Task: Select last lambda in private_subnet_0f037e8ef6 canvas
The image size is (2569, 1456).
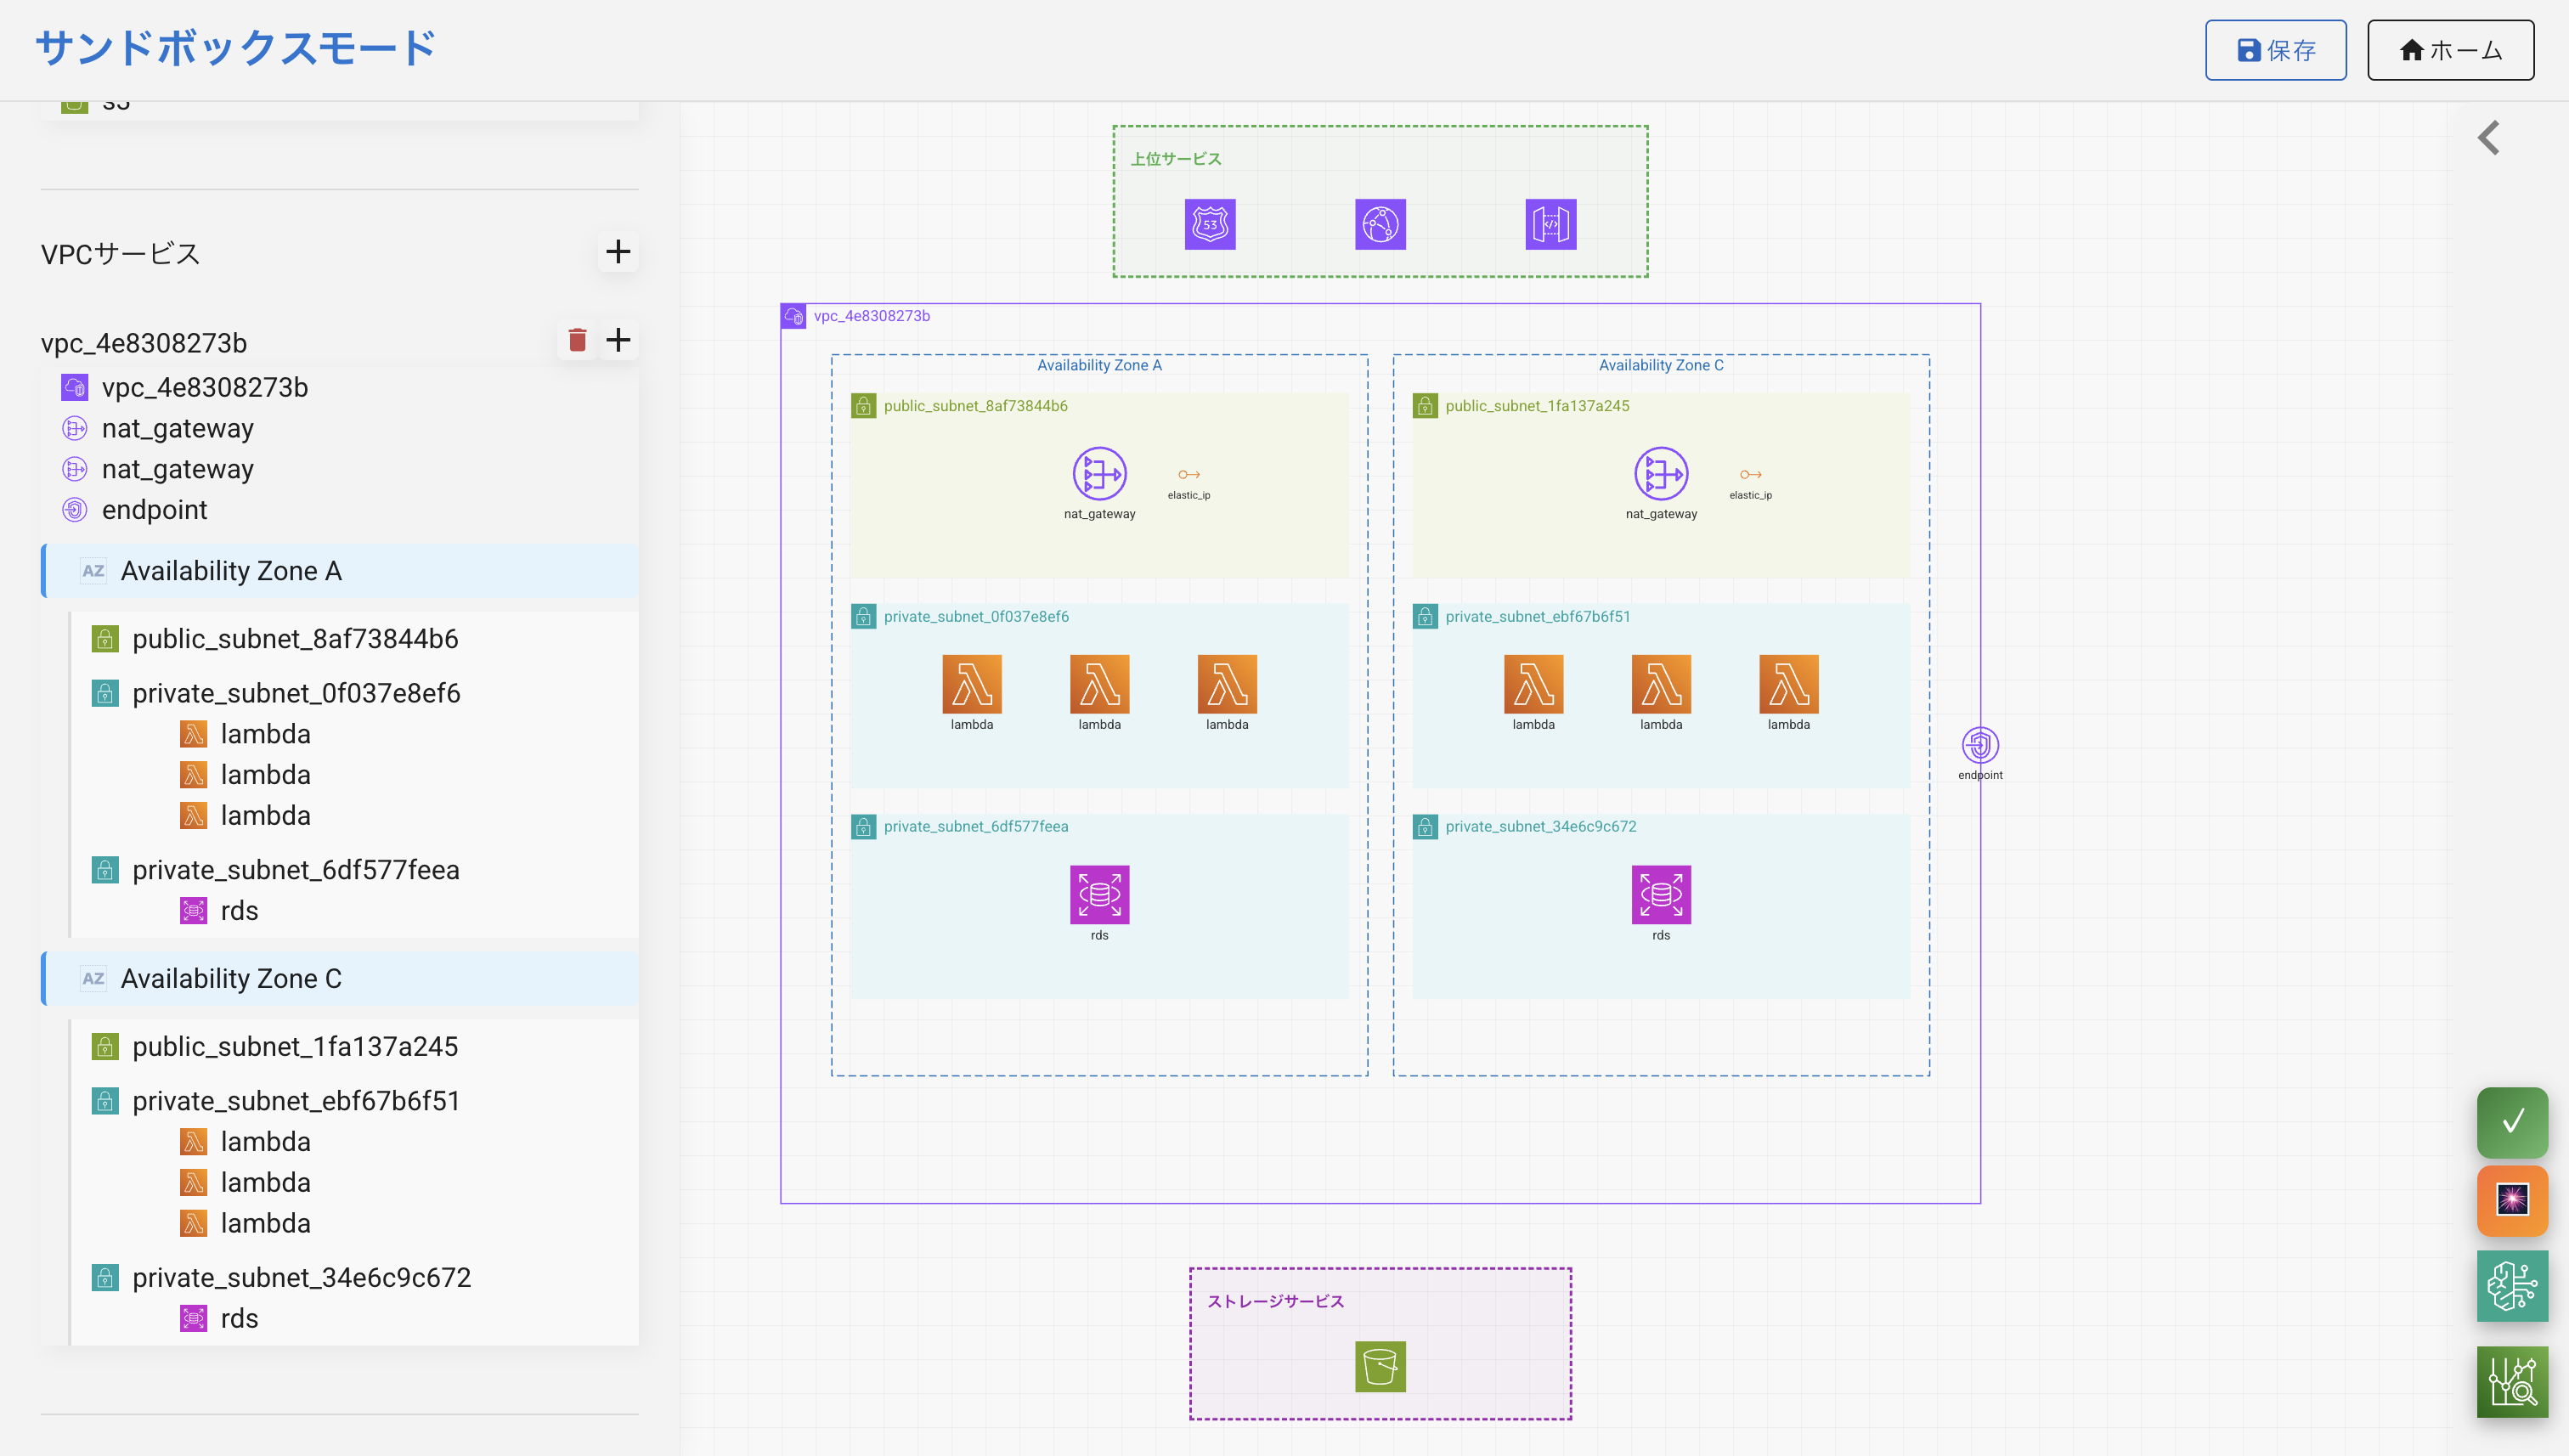Action: pos(1227,685)
